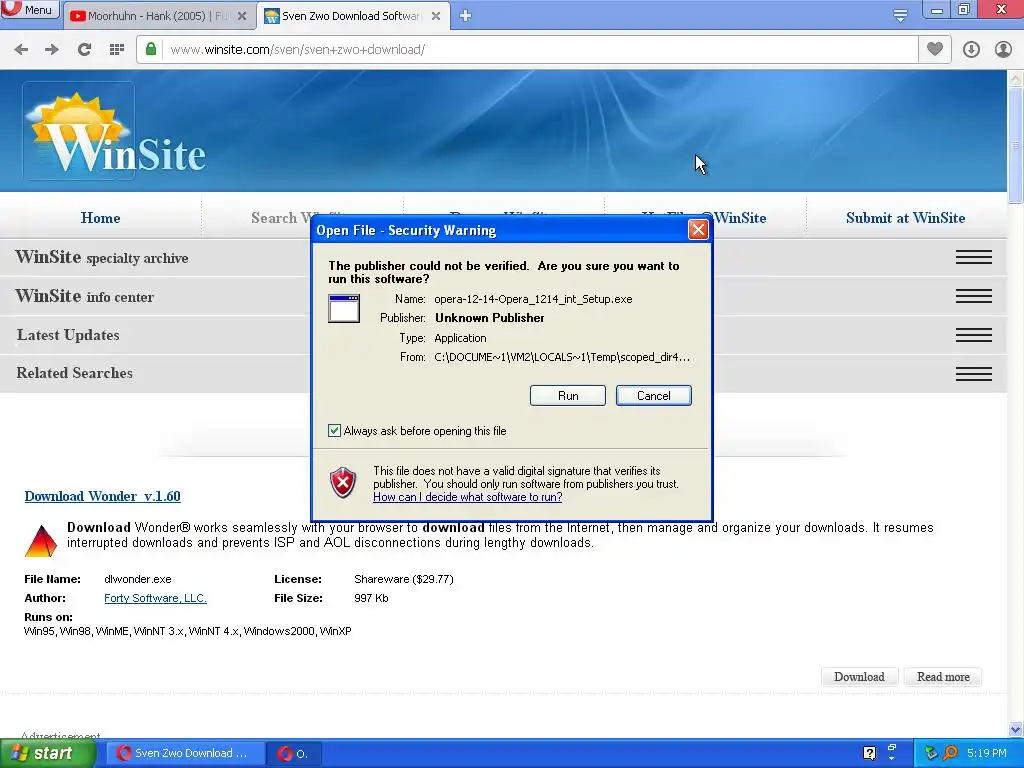Open the Speed Dial grid icon
Screen dimensions: 1024x768
coord(116,50)
